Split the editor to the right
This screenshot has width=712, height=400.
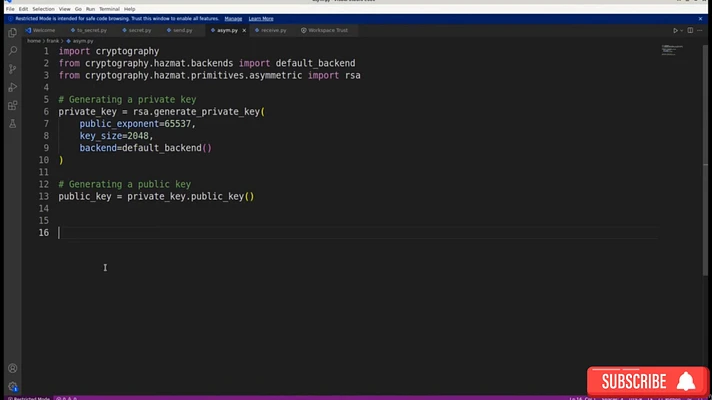click(x=690, y=30)
